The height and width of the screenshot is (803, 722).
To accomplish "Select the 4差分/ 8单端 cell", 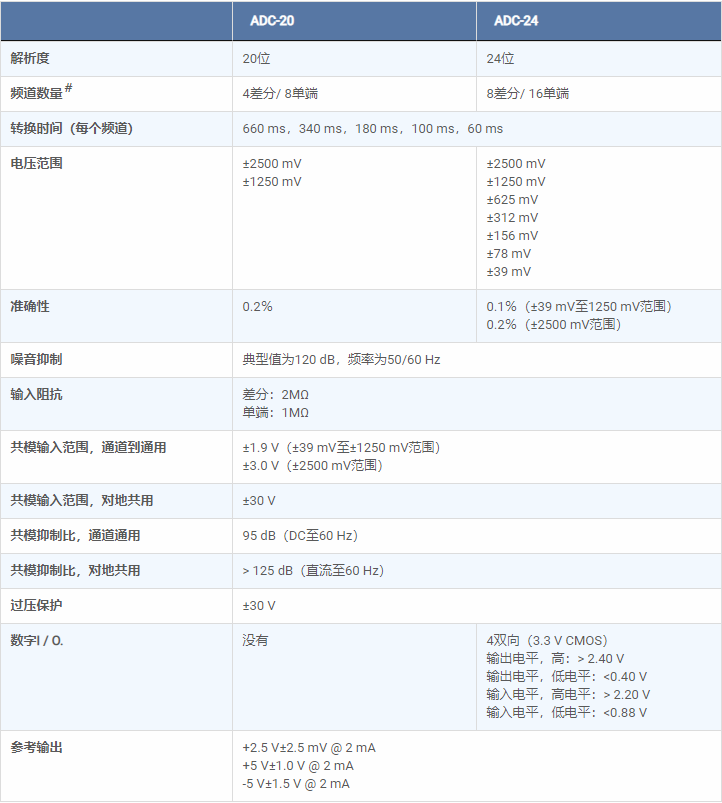I will pyautogui.click(x=280, y=94).
